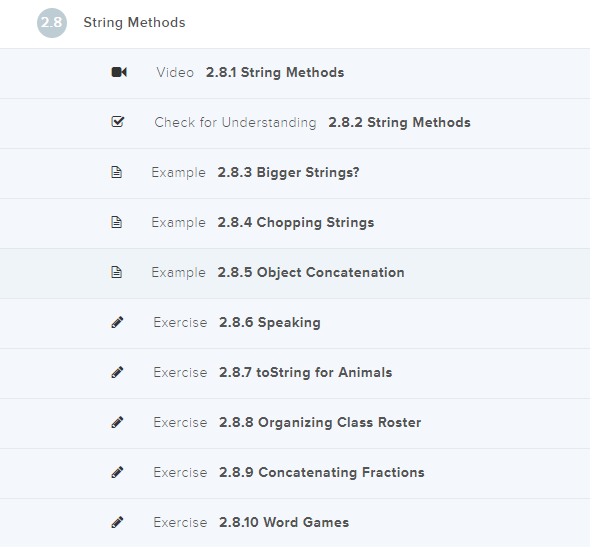
Task: Click the pencil icon beside Concatenating Fractions
Action: pos(117,473)
